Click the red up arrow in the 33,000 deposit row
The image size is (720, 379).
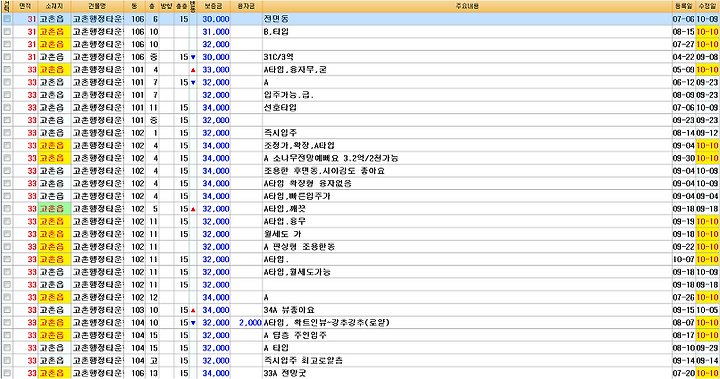click(193, 70)
